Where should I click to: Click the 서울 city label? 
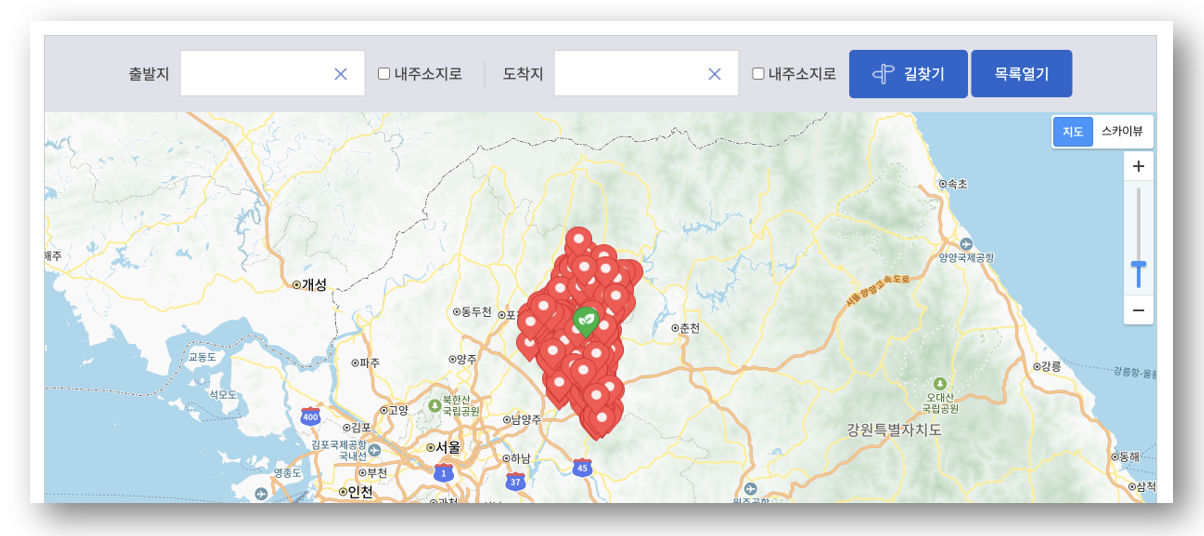pos(446,447)
